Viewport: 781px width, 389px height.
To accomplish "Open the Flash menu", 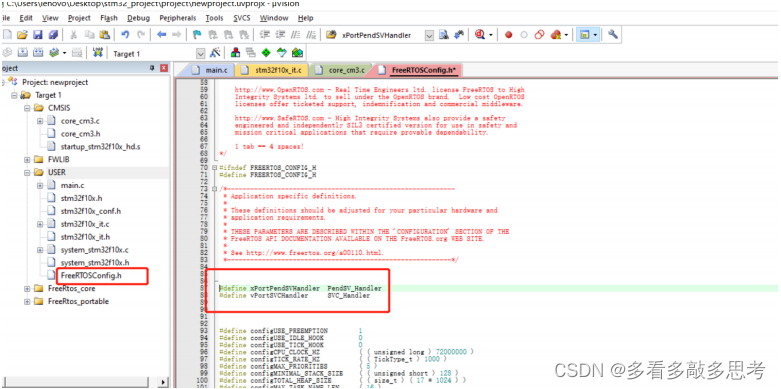I will pos(109,18).
